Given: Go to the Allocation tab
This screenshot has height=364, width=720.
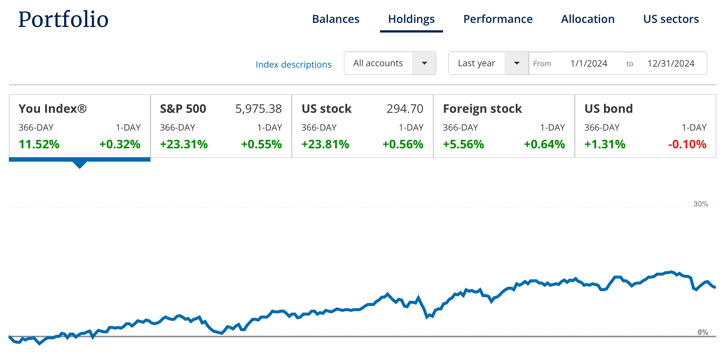Looking at the screenshot, I should pyautogui.click(x=588, y=19).
